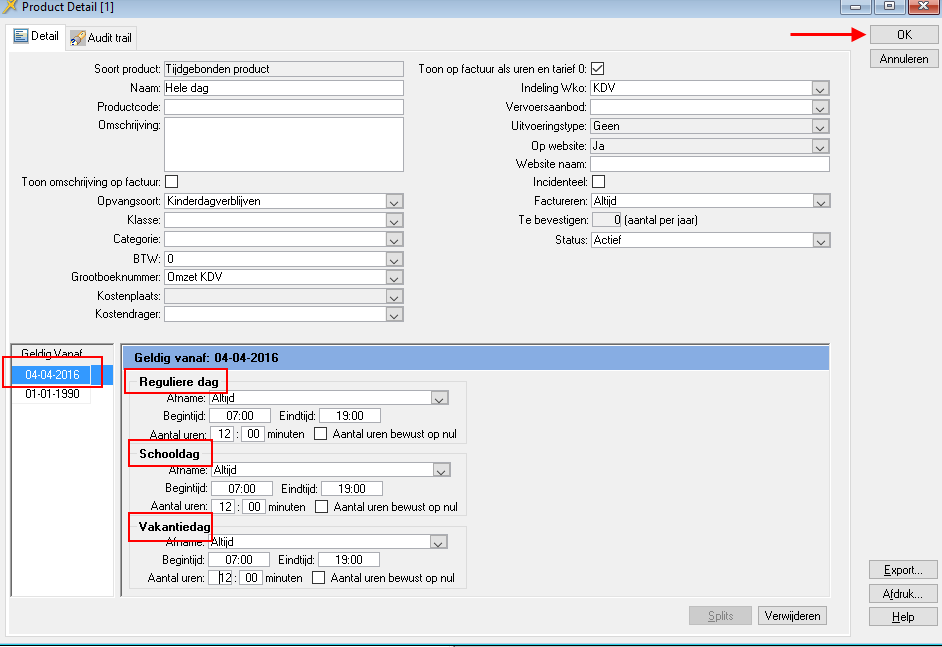Click the Productcode input field
The height and width of the screenshot is (647, 942).
[x=283, y=107]
